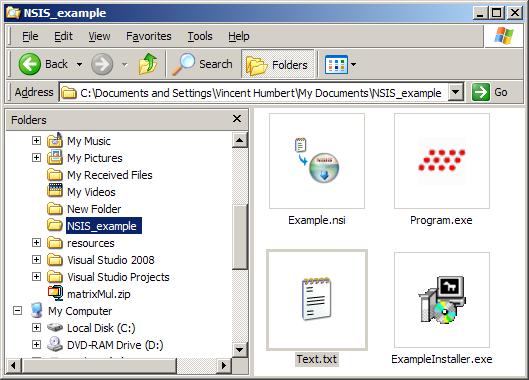The height and width of the screenshot is (380, 529).
Task: Click the address bar path field
Action: (254, 92)
